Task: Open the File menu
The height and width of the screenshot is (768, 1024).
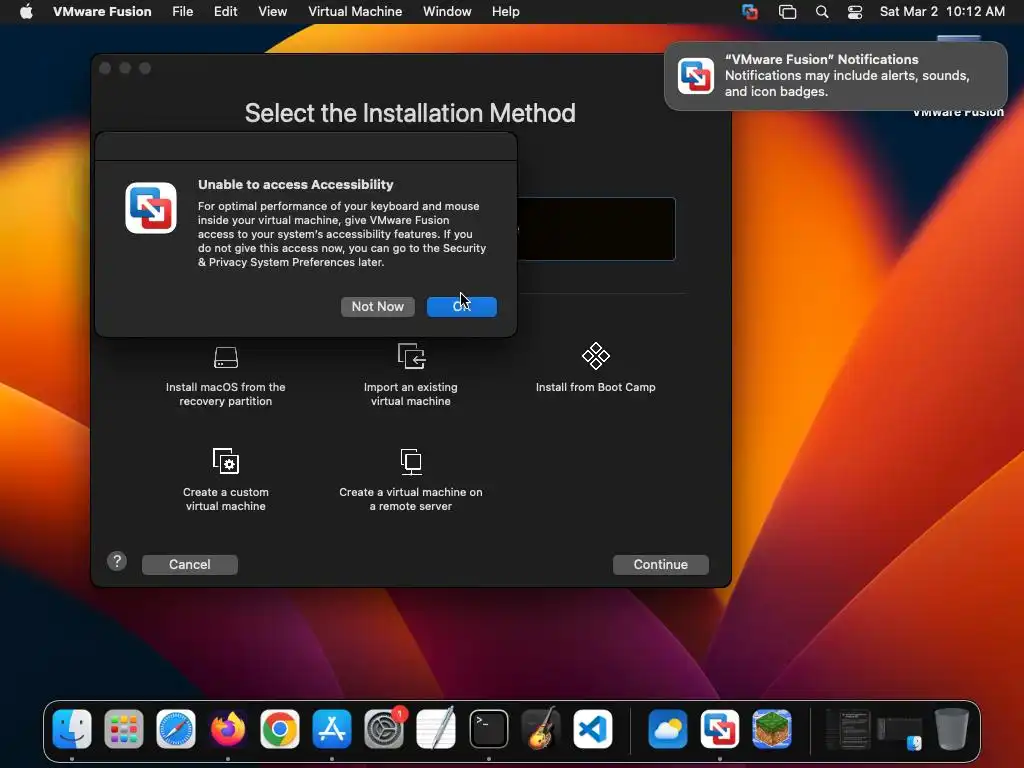Action: [x=182, y=12]
